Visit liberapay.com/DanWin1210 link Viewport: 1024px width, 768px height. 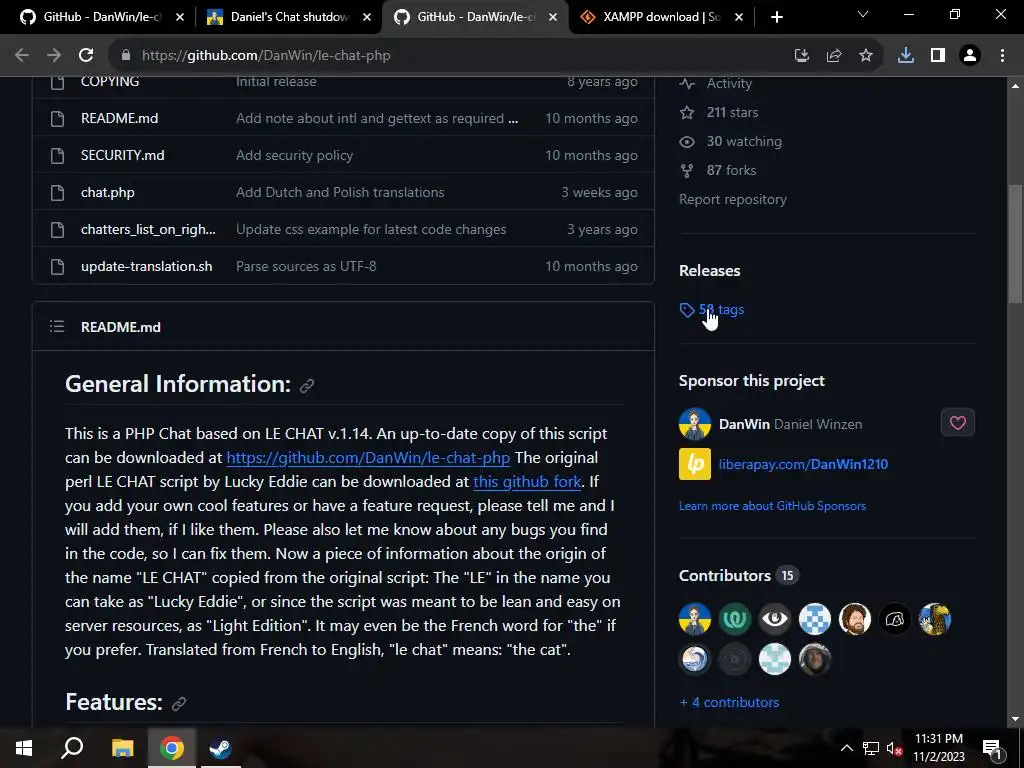803,464
